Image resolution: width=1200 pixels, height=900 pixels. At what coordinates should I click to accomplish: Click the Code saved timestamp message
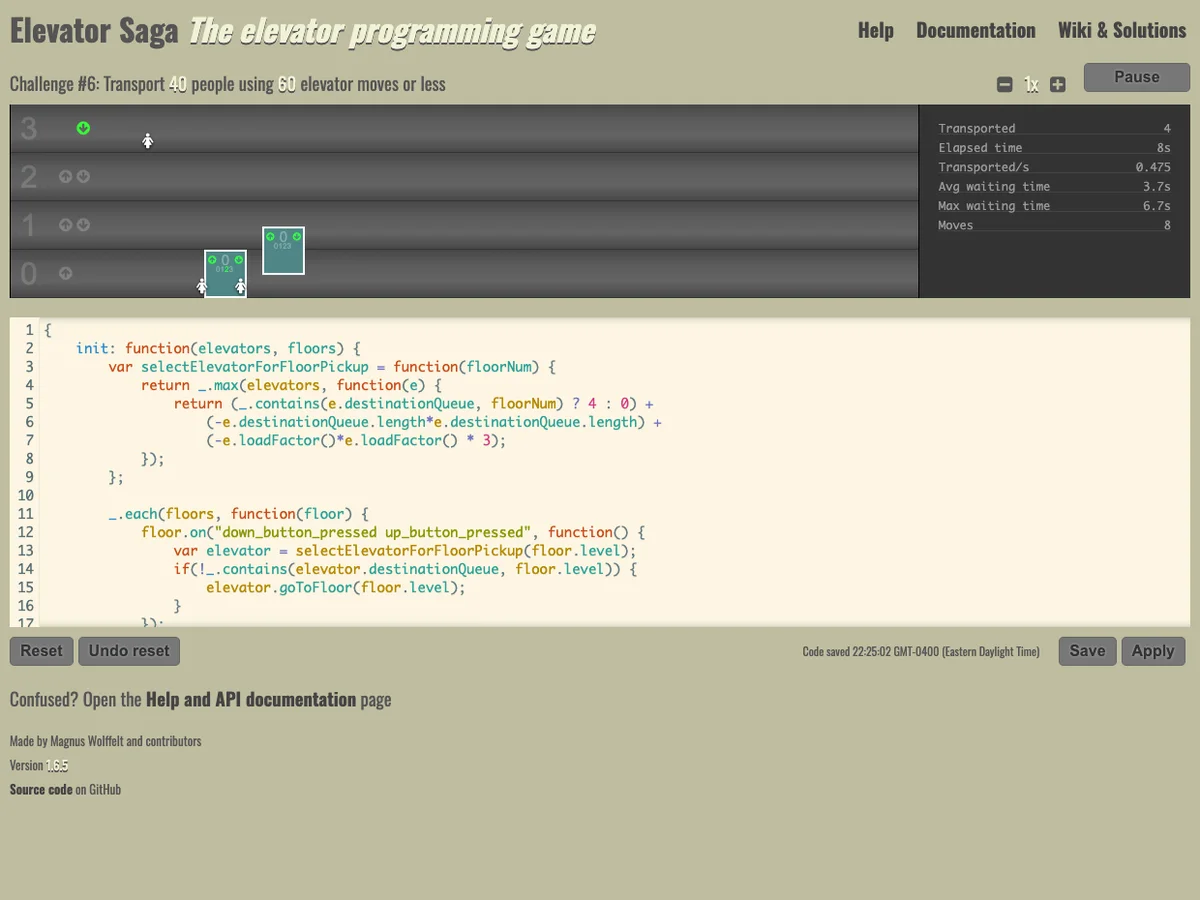(921, 652)
